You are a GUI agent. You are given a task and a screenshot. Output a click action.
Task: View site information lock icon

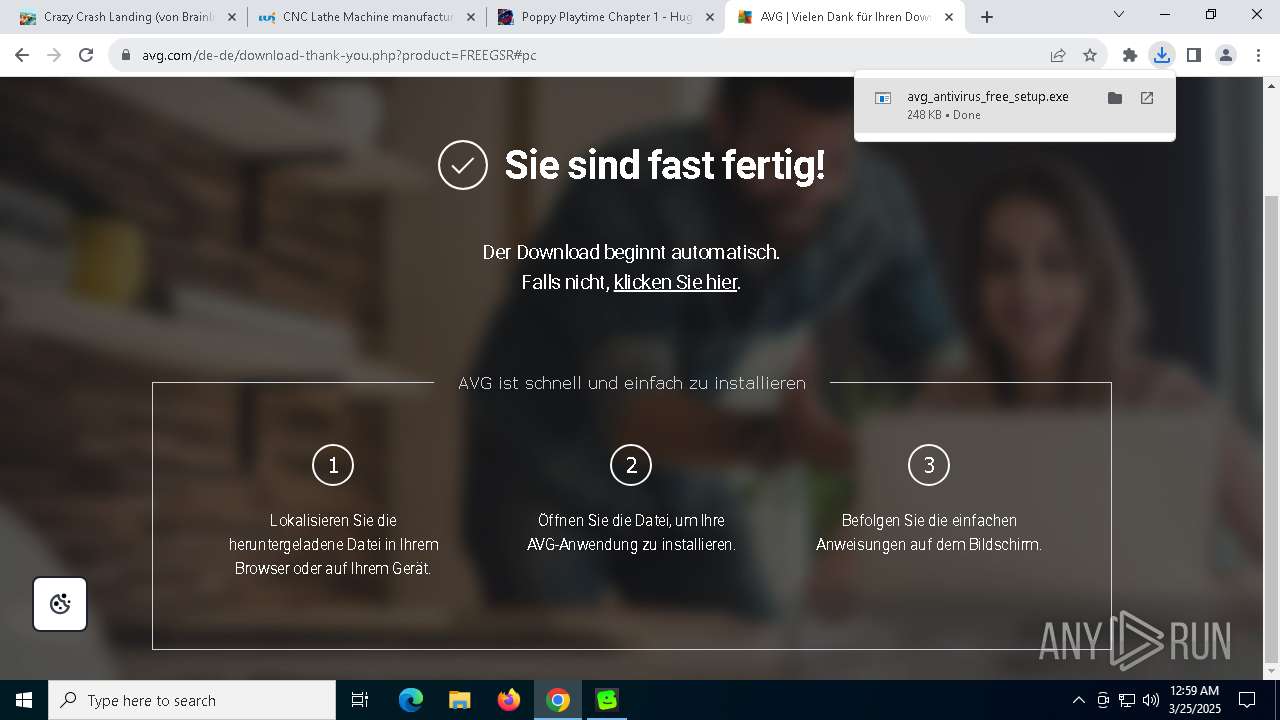click(126, 55)
